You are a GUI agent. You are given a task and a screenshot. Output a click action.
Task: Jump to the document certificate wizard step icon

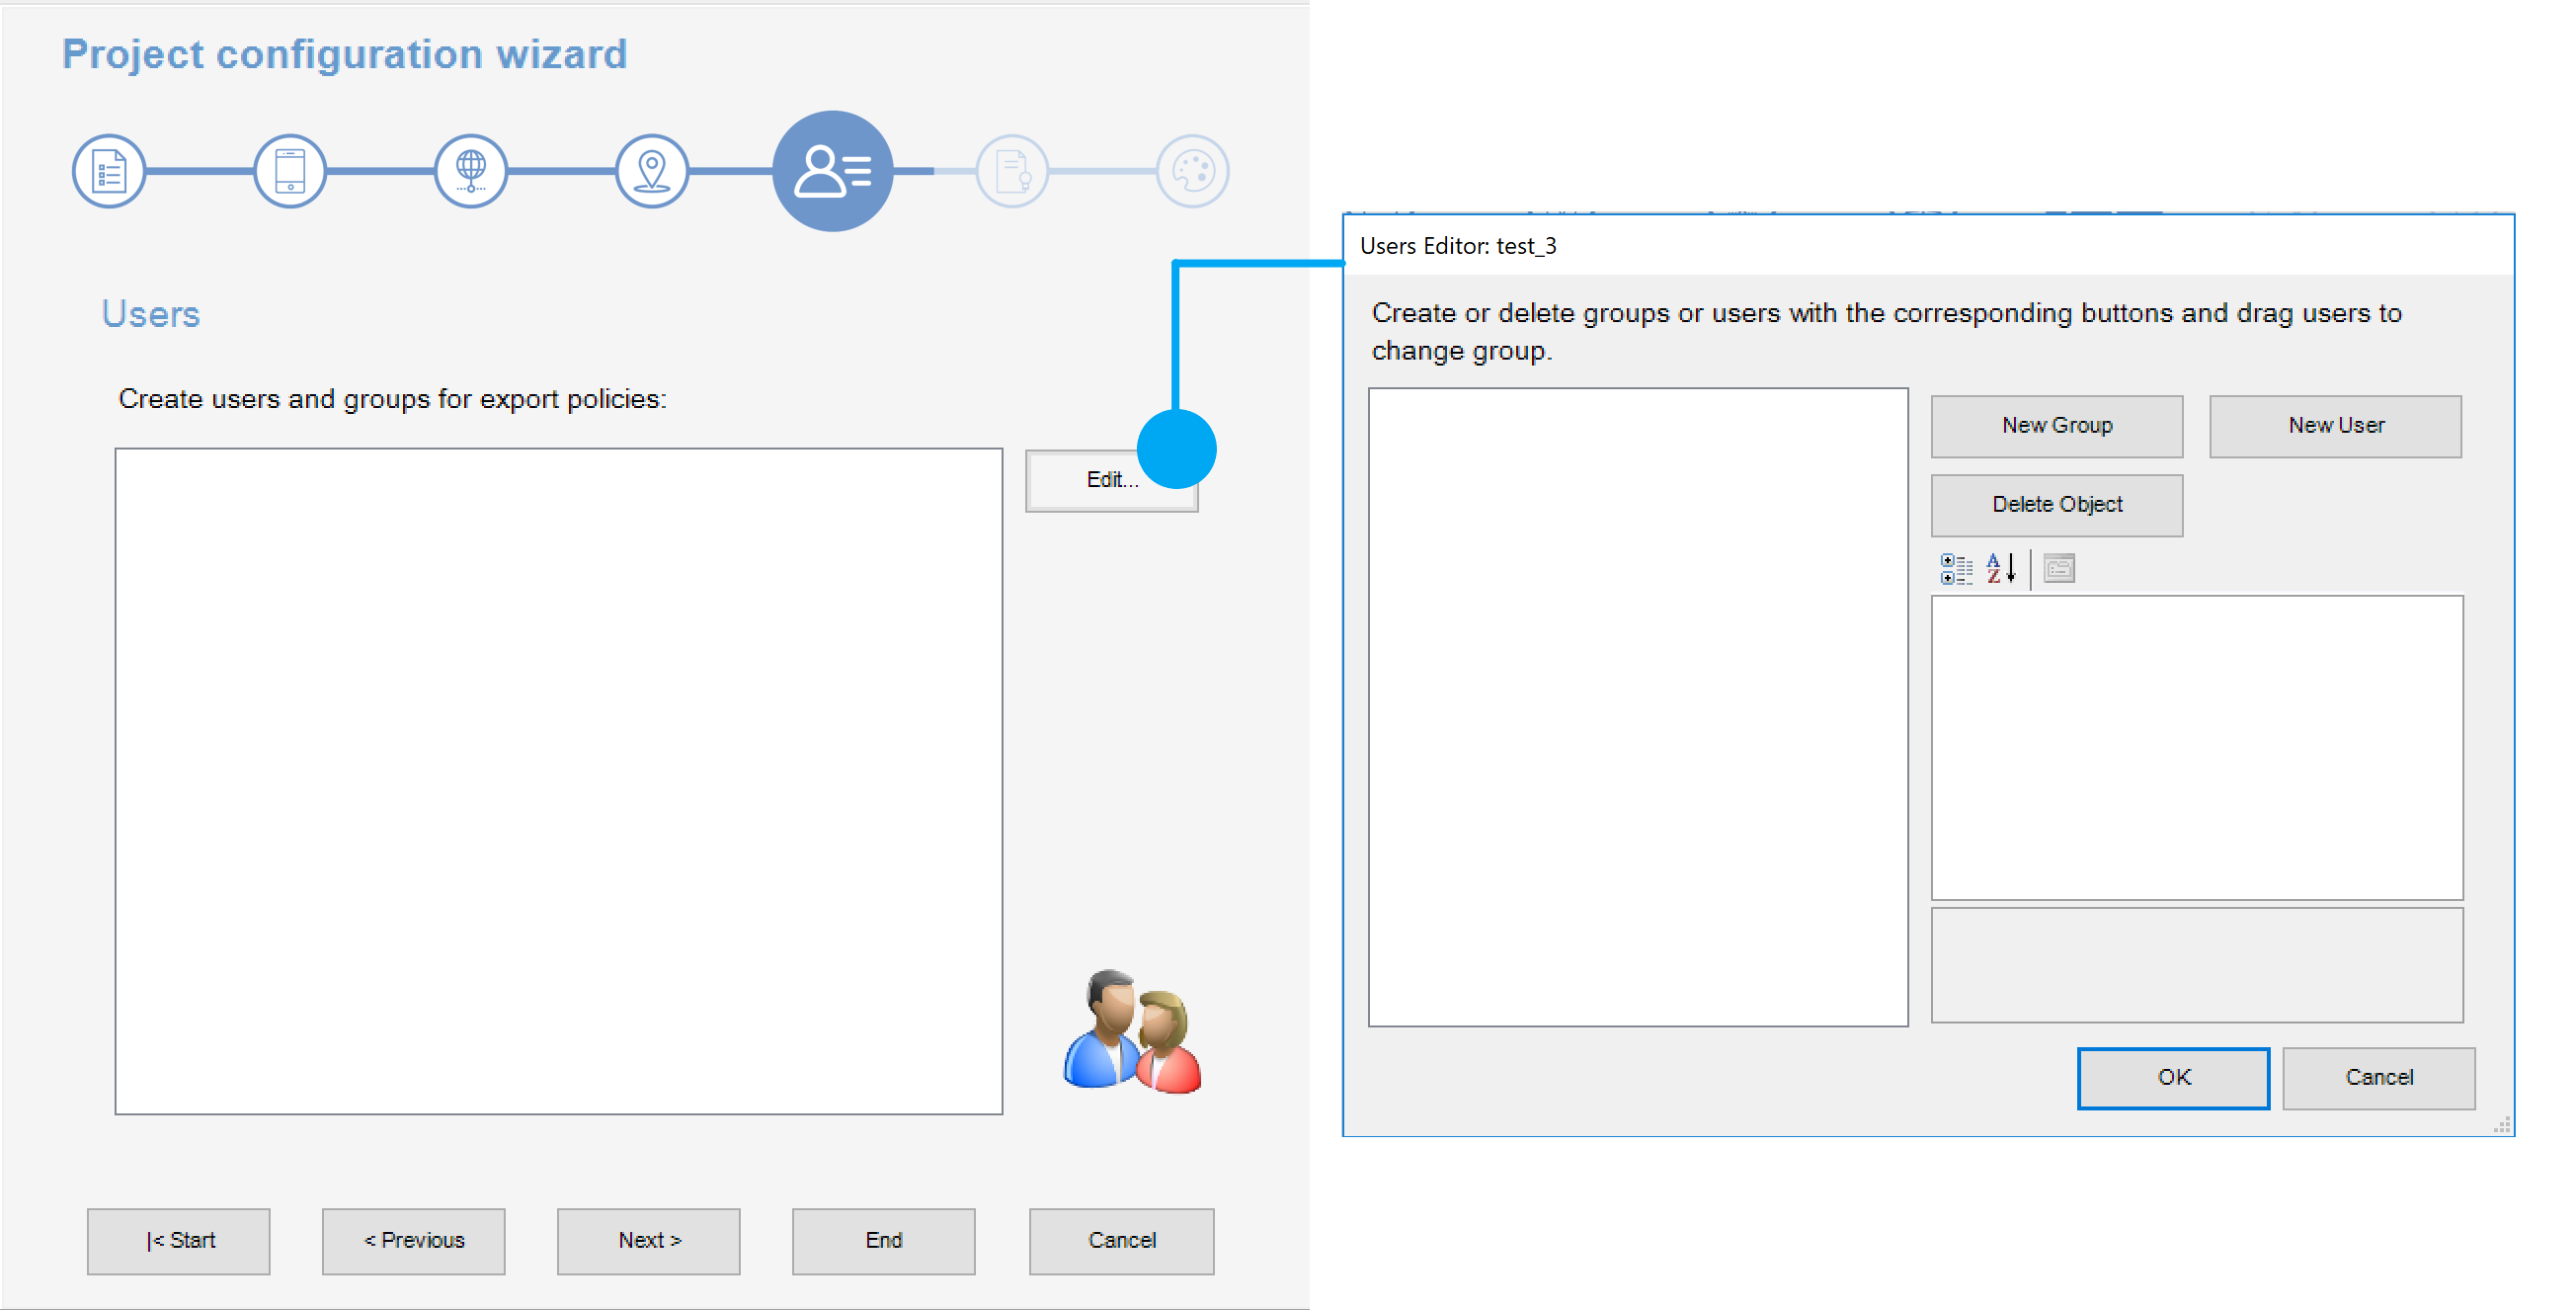click(1012, 171)
